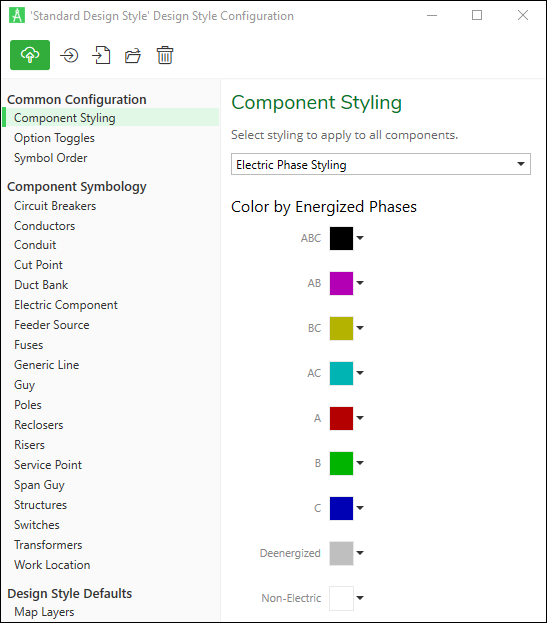Click the import arrow-in-circle icon

(x=69, y=55)
